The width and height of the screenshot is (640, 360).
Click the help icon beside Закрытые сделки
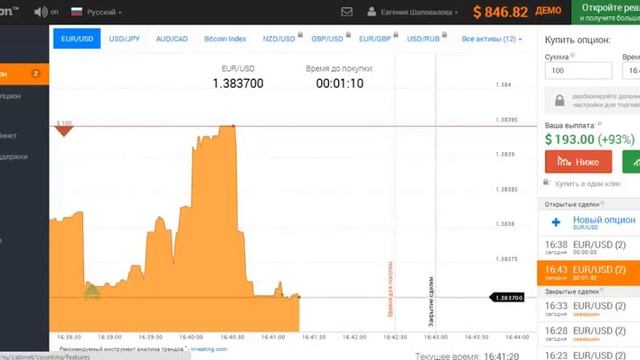(x=601, y=290)
